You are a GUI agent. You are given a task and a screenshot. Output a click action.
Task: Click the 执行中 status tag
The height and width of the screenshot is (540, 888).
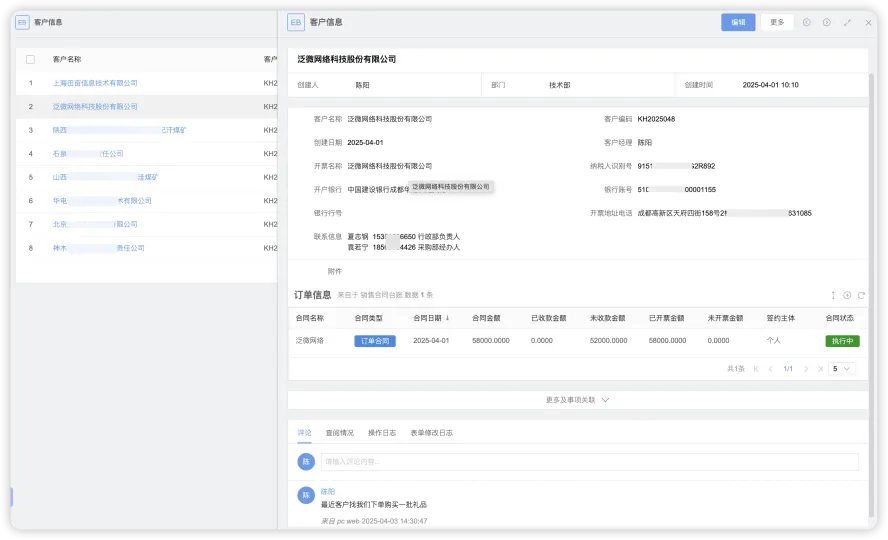[842, 341]
